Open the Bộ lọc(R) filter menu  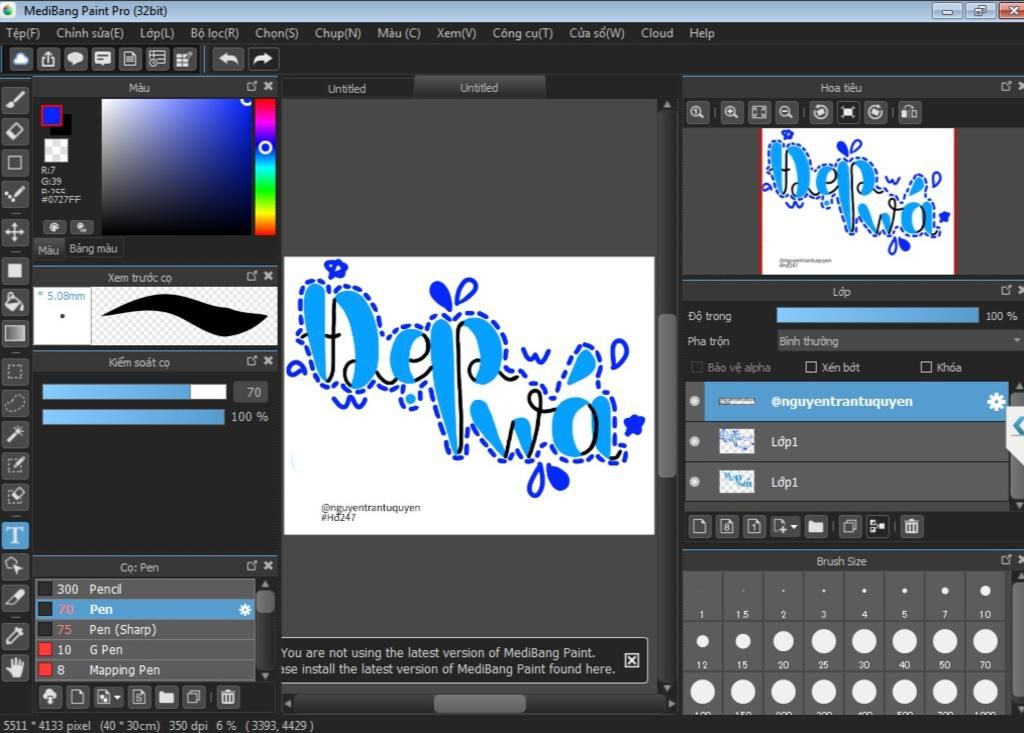[214, 33]
